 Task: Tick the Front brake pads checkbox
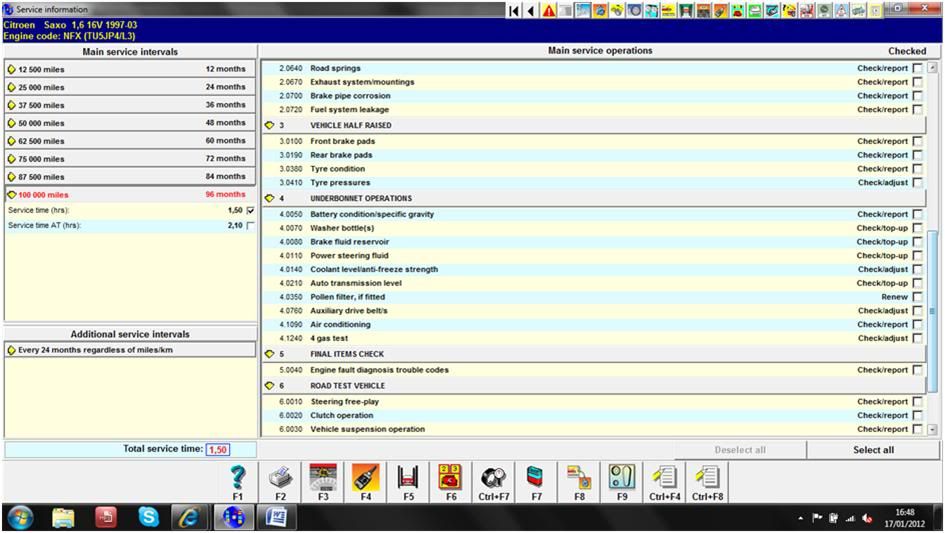tap(917, 141)
